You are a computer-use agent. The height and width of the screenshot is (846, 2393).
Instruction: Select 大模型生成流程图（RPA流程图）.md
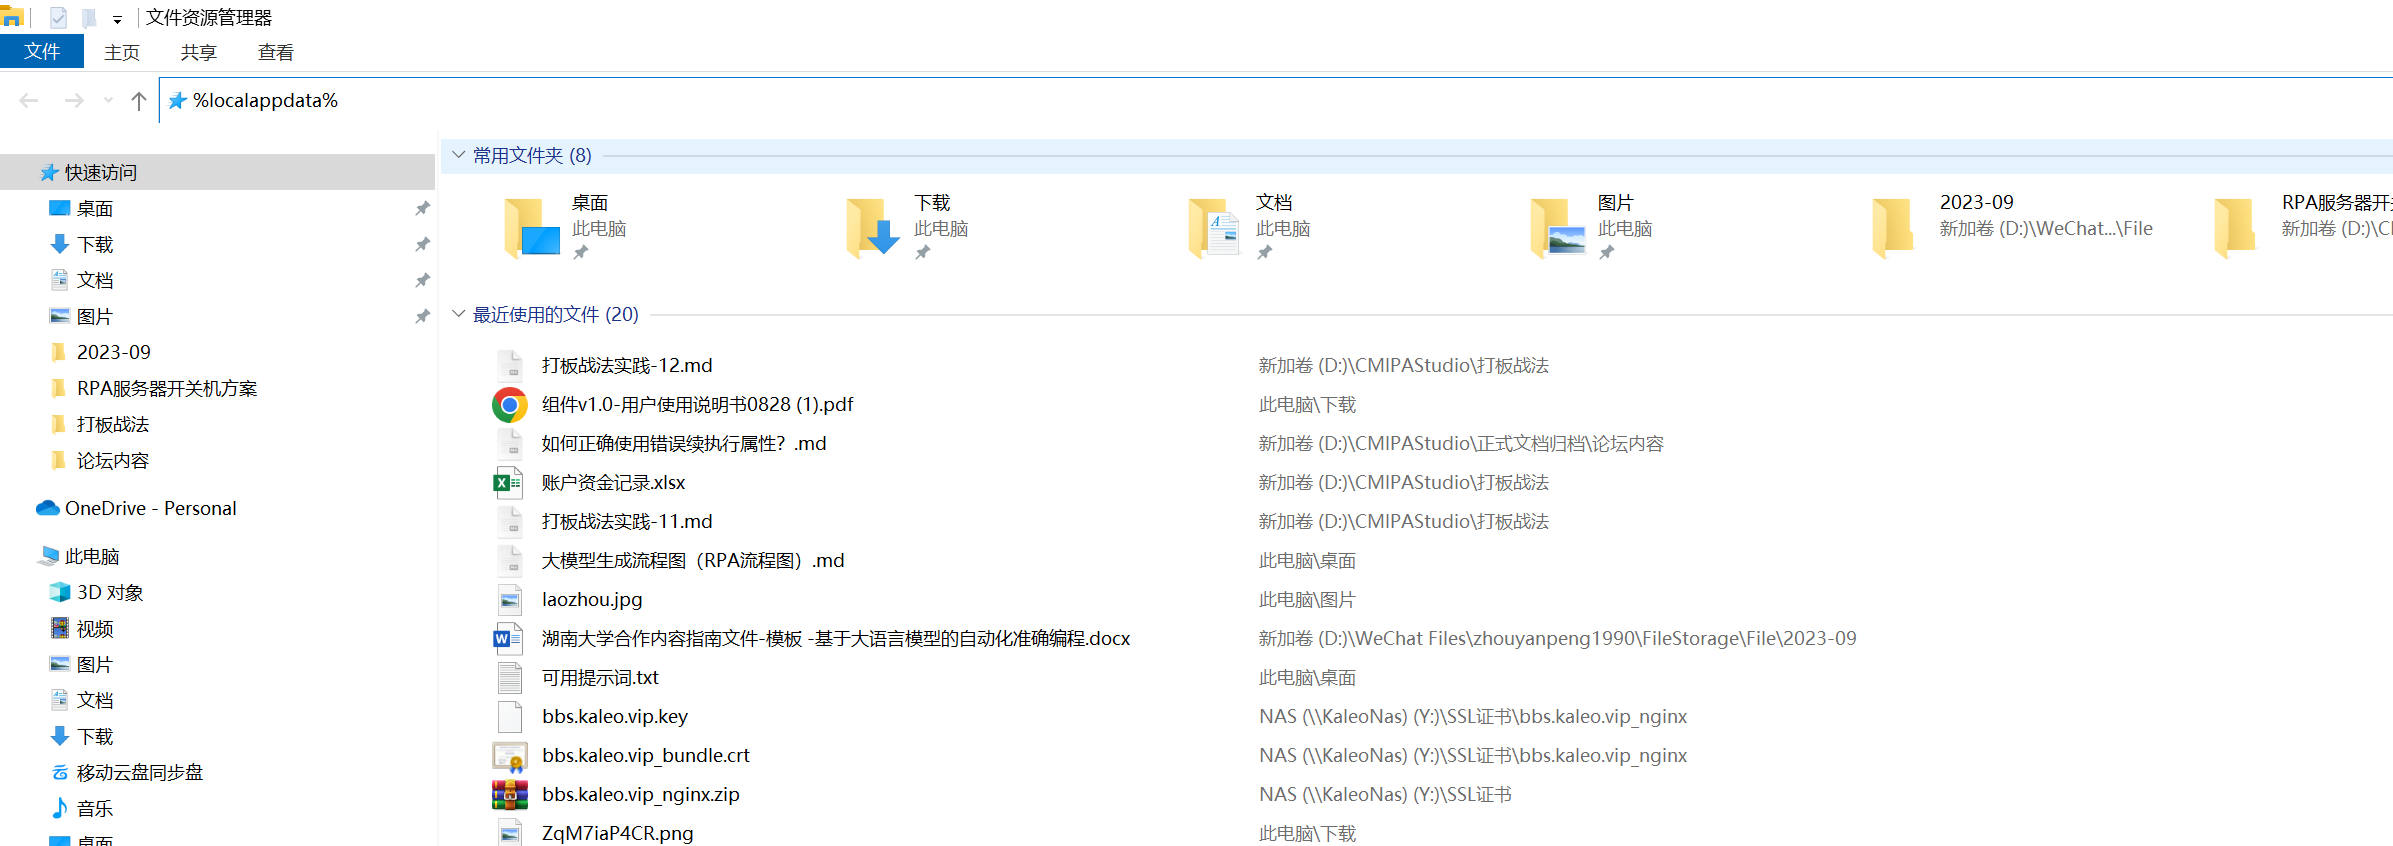click(693, 560)
